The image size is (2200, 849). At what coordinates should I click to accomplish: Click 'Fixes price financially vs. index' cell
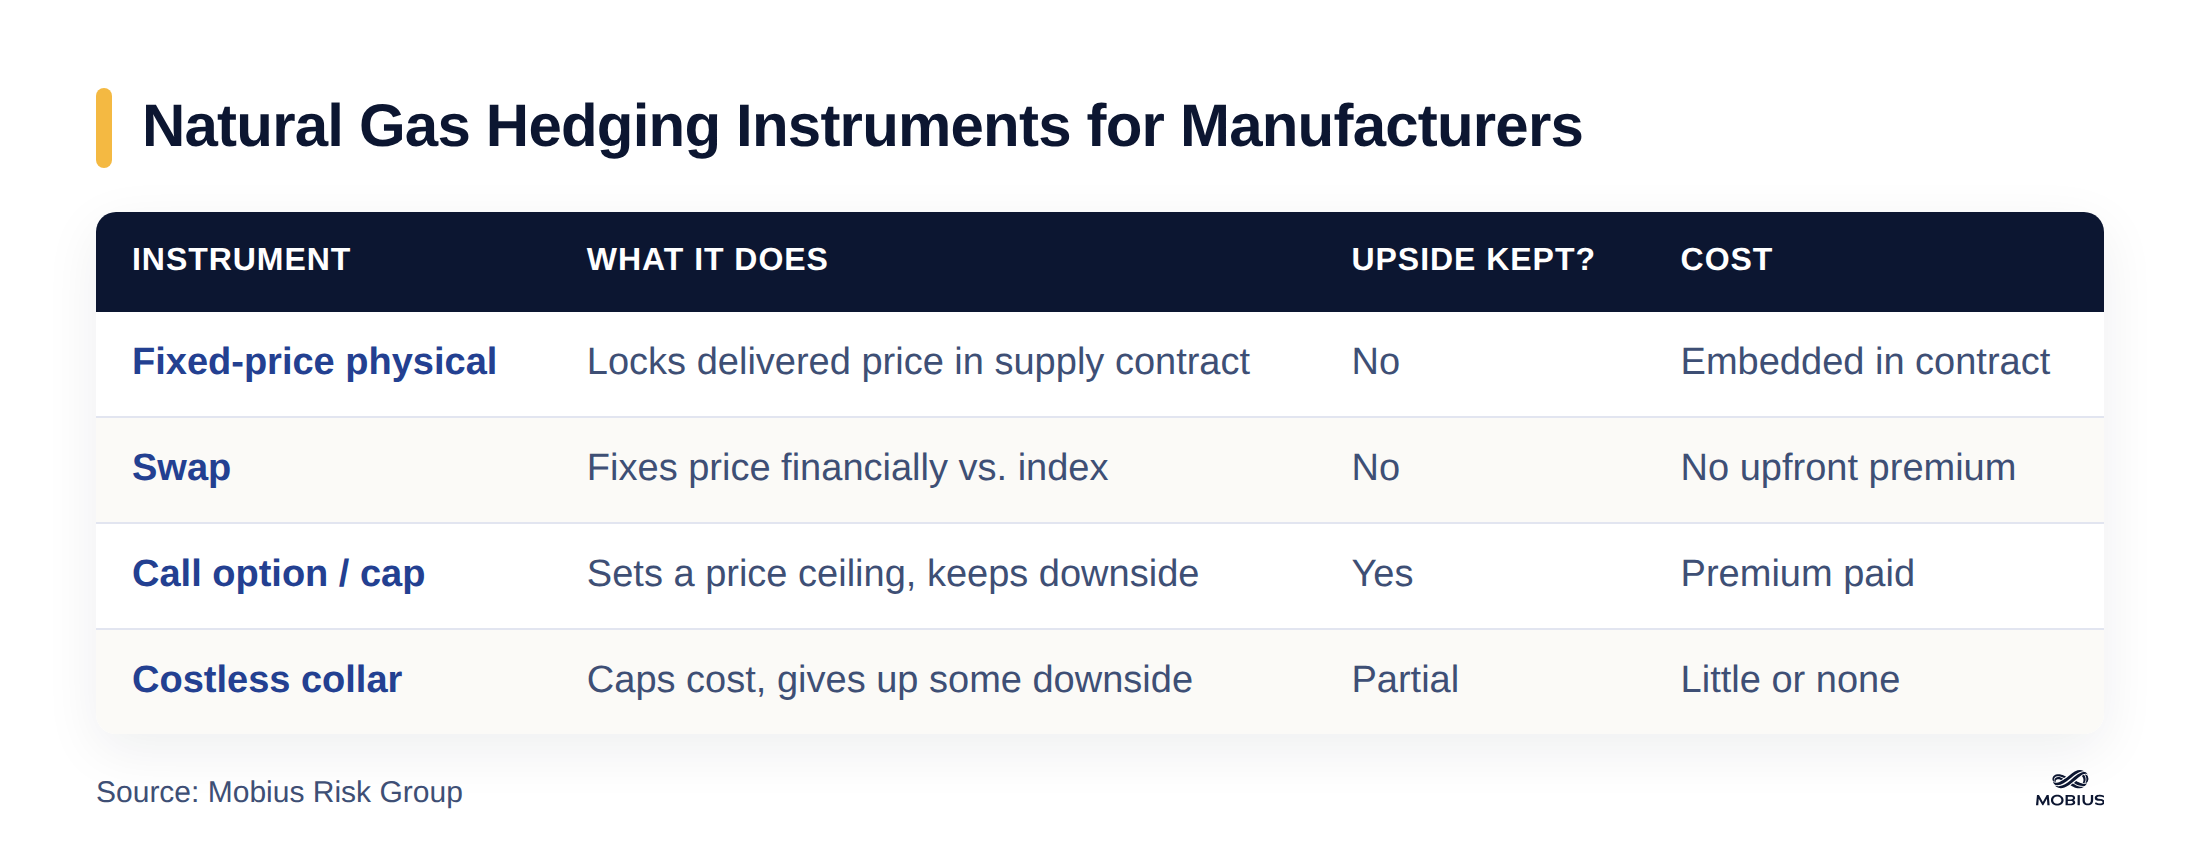847,468
